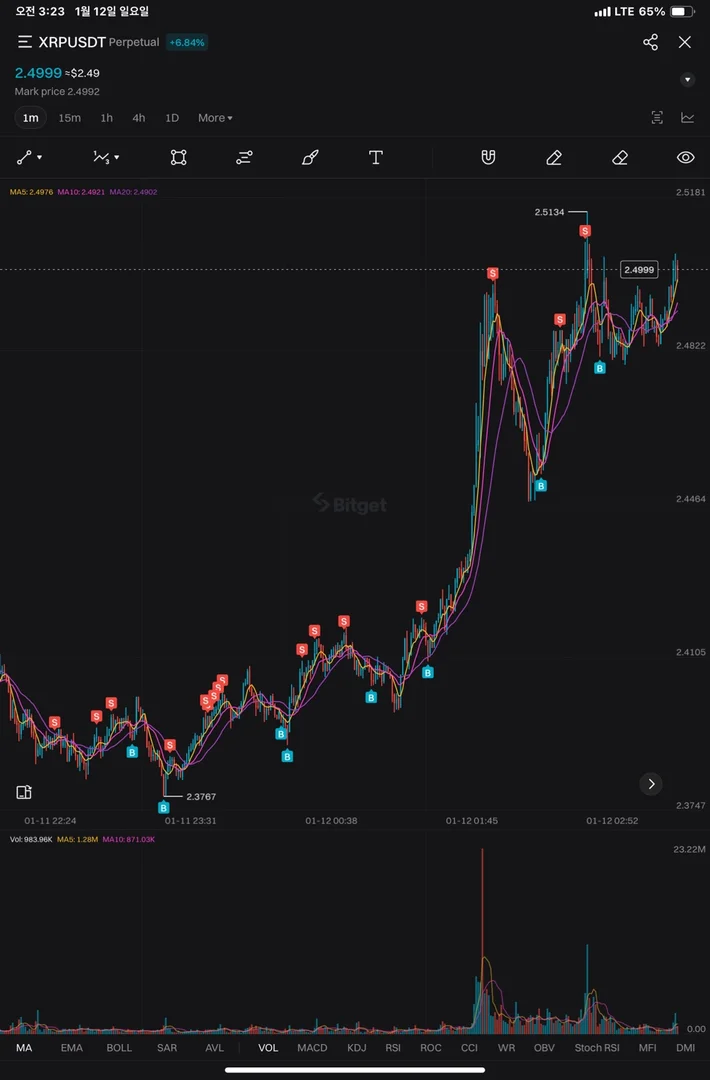Tap the Stoch RSI indicator
710x1080 pixels.
click(595, 1048)
